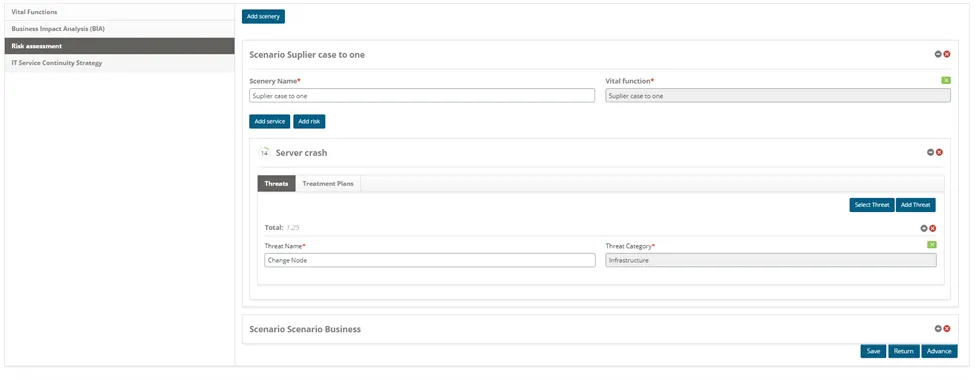This screenshot has height=379, width=975.
Task: Expand the Scenario Scenario Business panel
Action: point(938,329)
